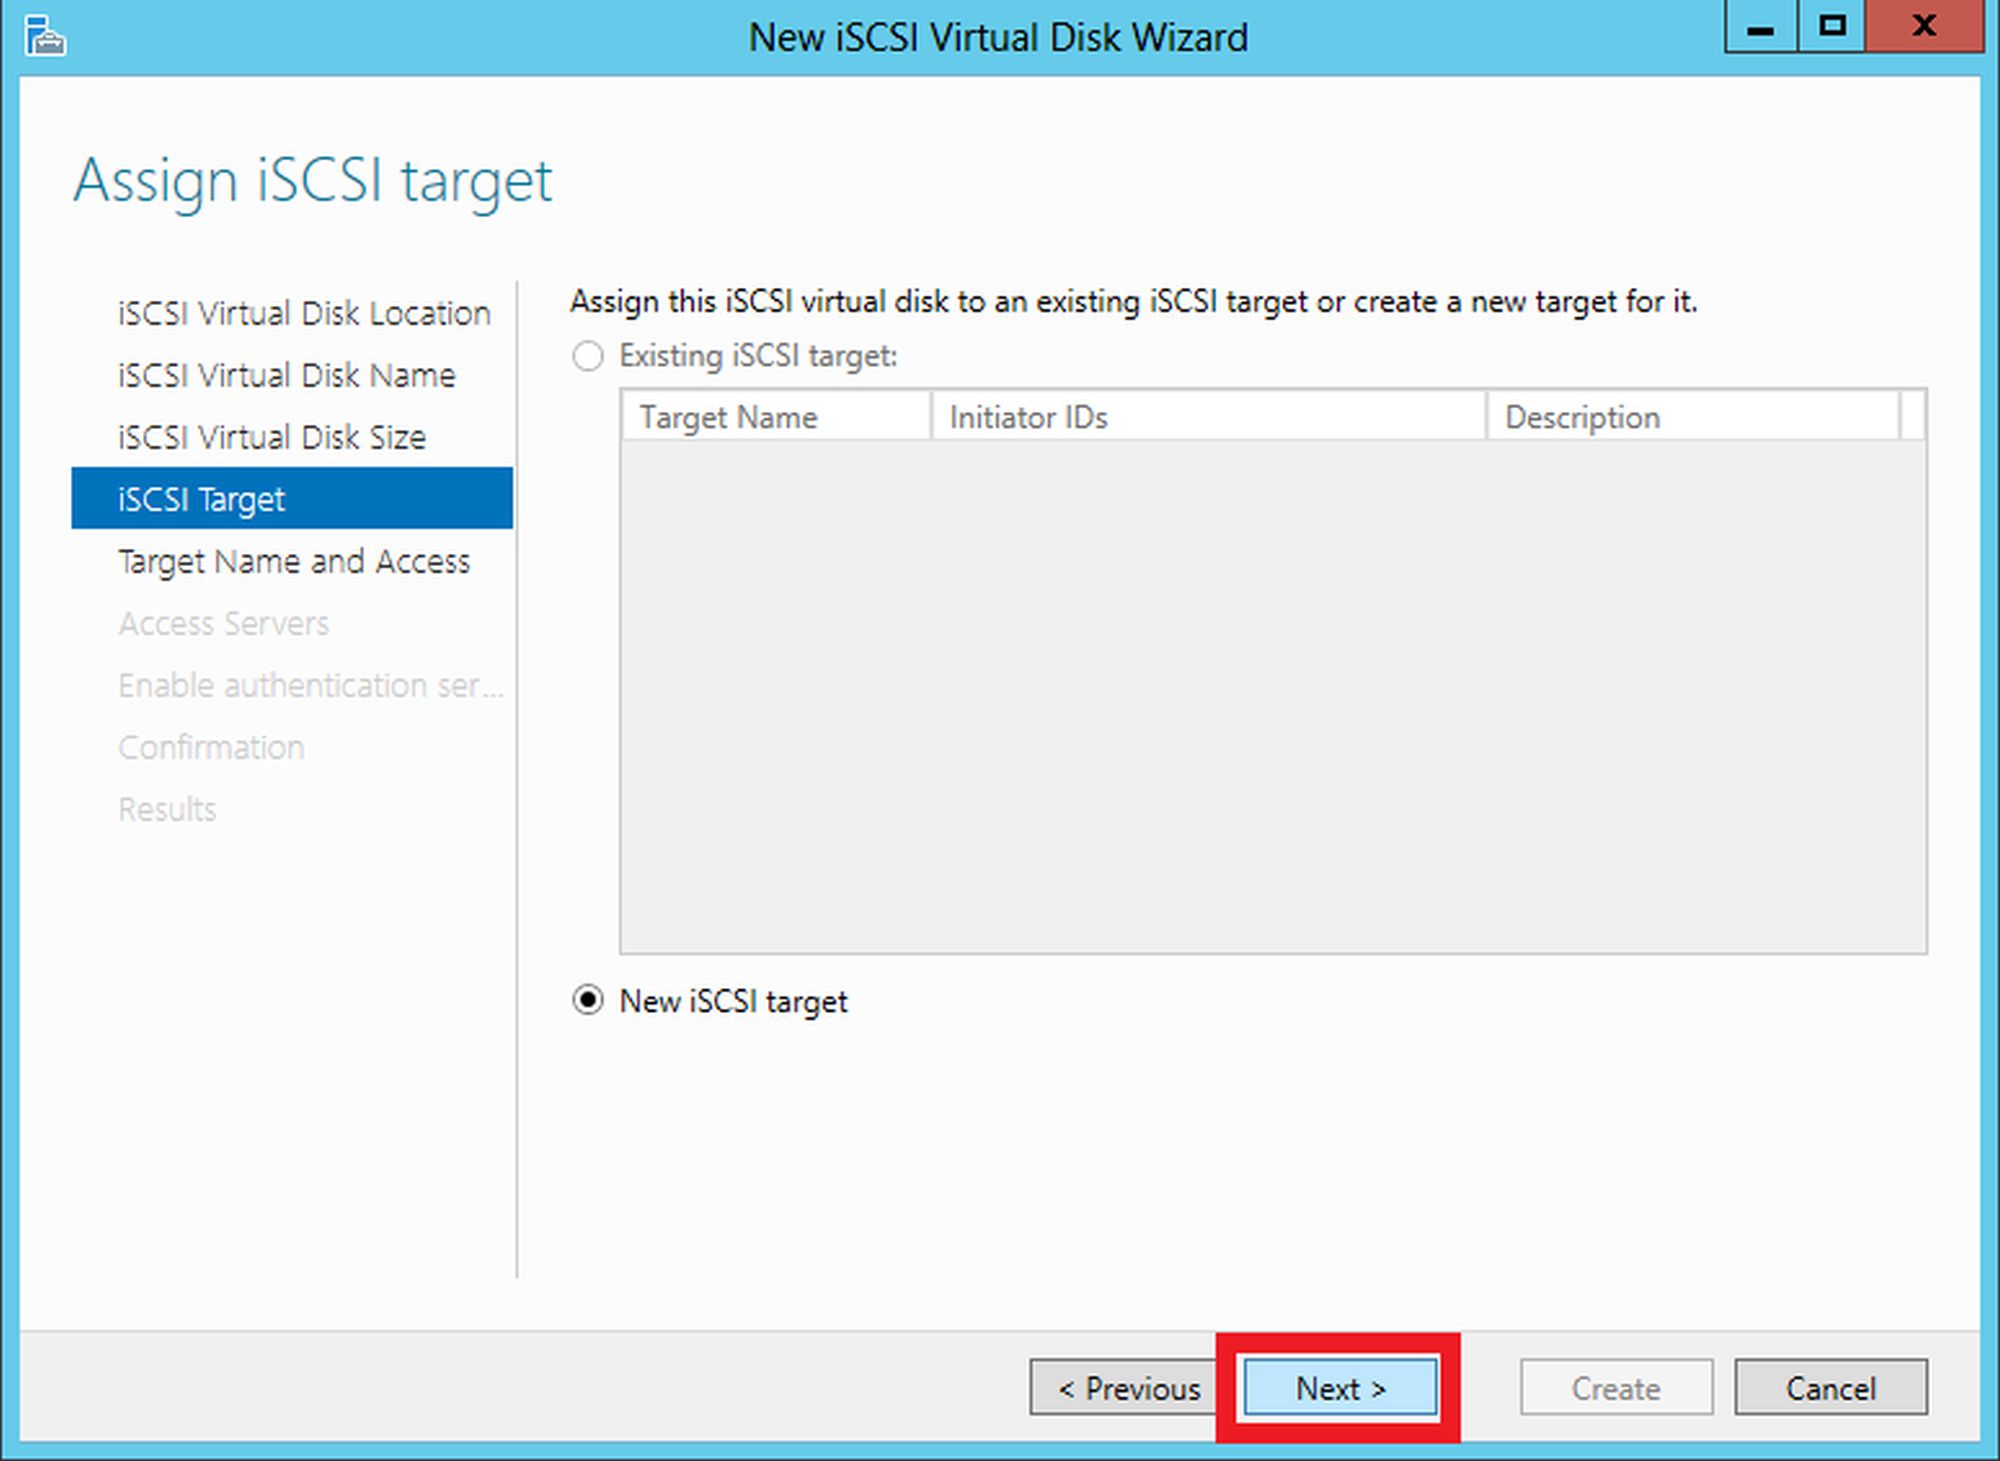The height and width of the screenshot is (1461, 2000).
Task: Select the New iSCSI target option
Action: (588, 1001)
